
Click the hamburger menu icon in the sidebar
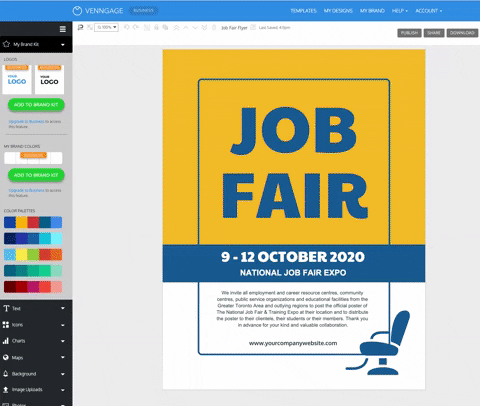click(63, 29)
